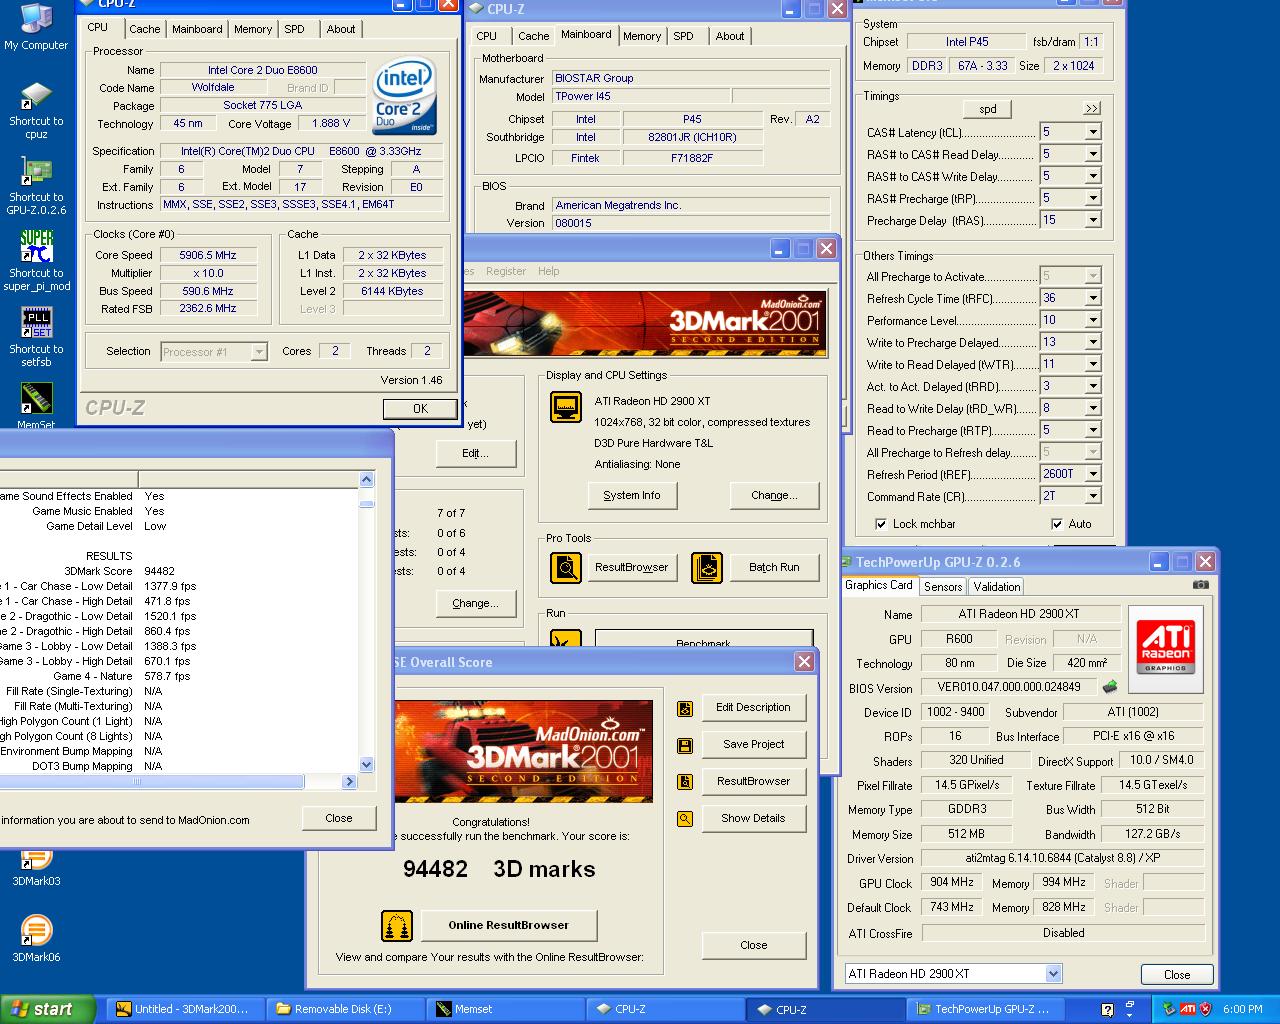Click the Core Speed 5906.5 MHz field
The image size is (1280, 1024).
point(209,255)
